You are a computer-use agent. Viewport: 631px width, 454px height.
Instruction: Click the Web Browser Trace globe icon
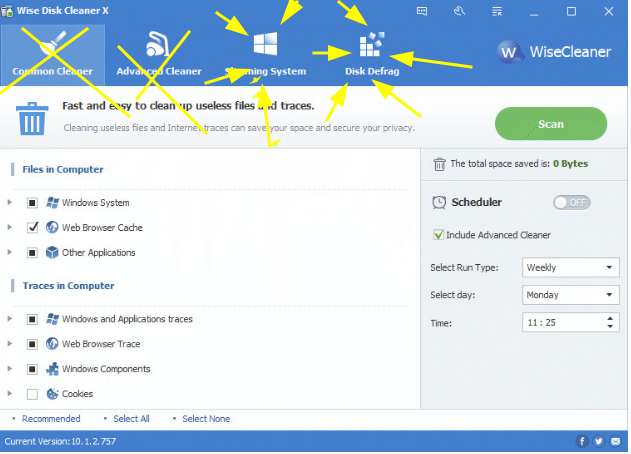tap(52, 345)
